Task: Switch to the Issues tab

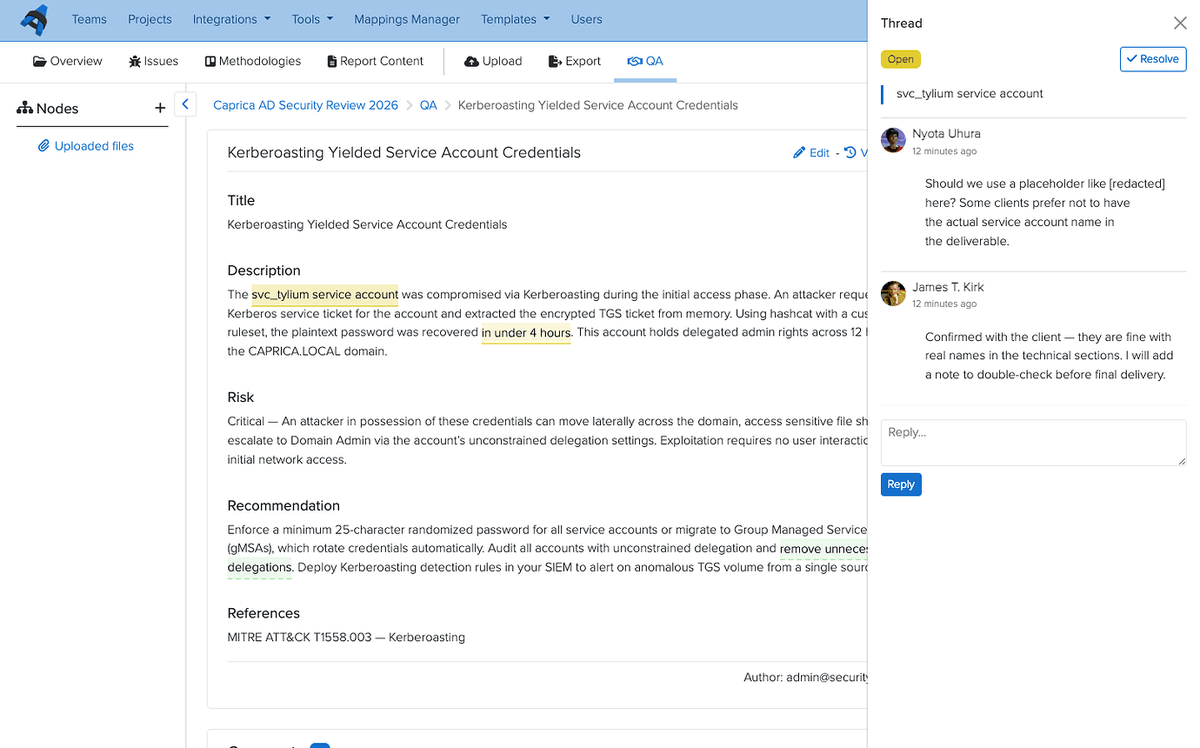Action: [x=153, y=61]
